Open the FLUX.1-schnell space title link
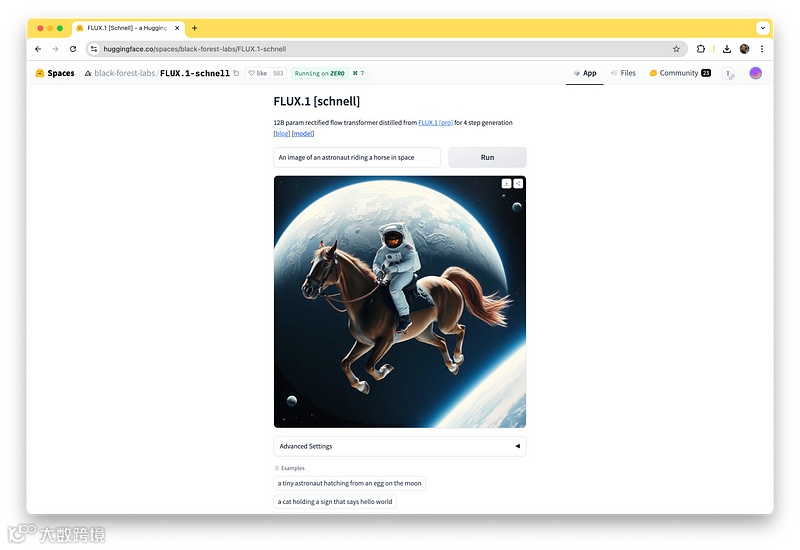The width and height of the screenshot is (800, 550). pyautogui.click(x=195, y=73)
